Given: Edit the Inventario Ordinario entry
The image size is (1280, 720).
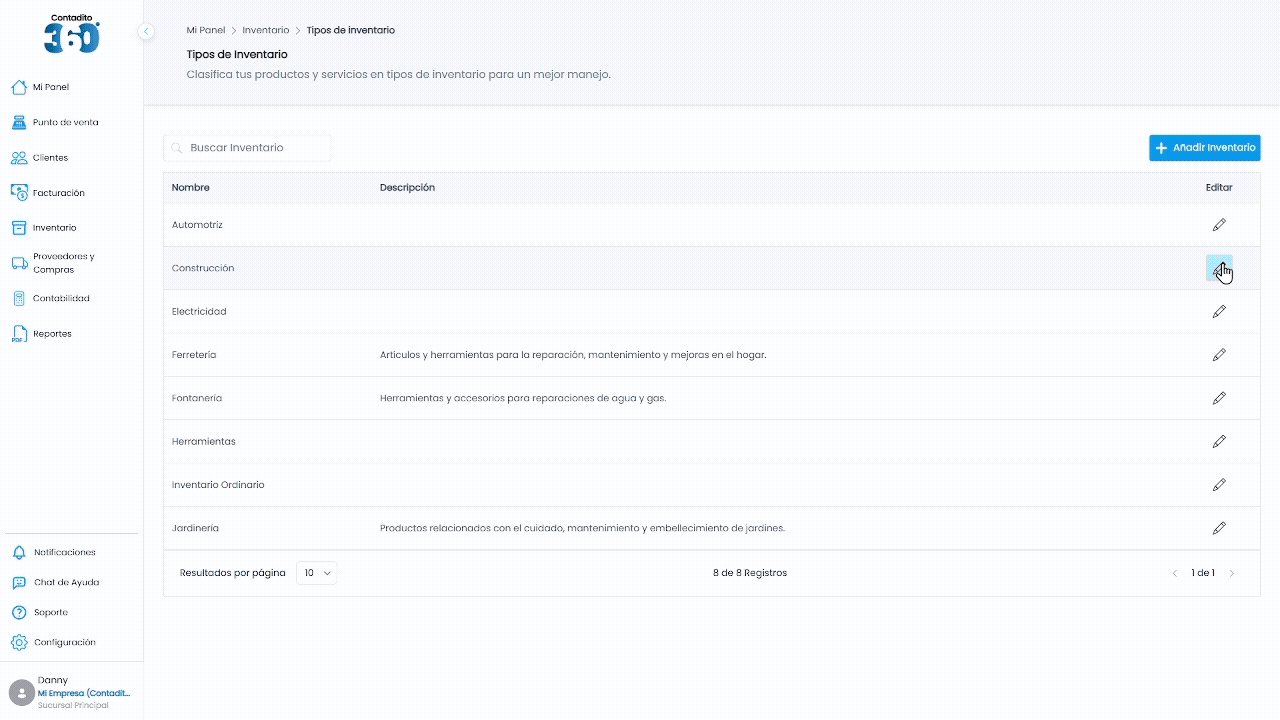Looking at the screenshot, I should pos(1219,485).
